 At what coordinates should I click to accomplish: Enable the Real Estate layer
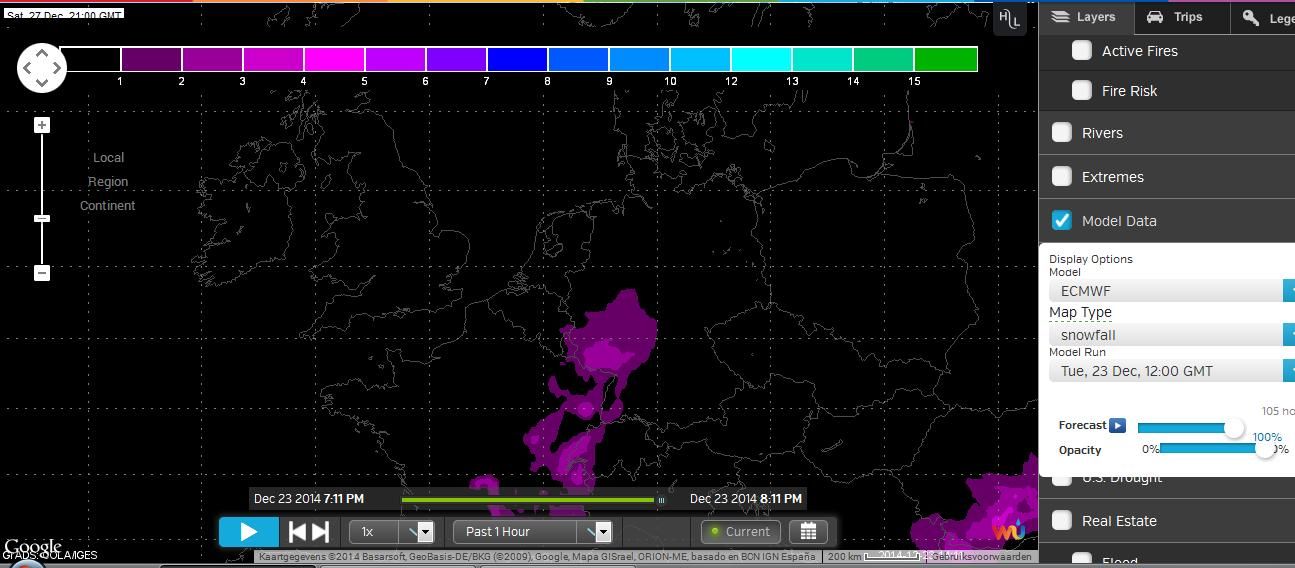coord(1062,520)
